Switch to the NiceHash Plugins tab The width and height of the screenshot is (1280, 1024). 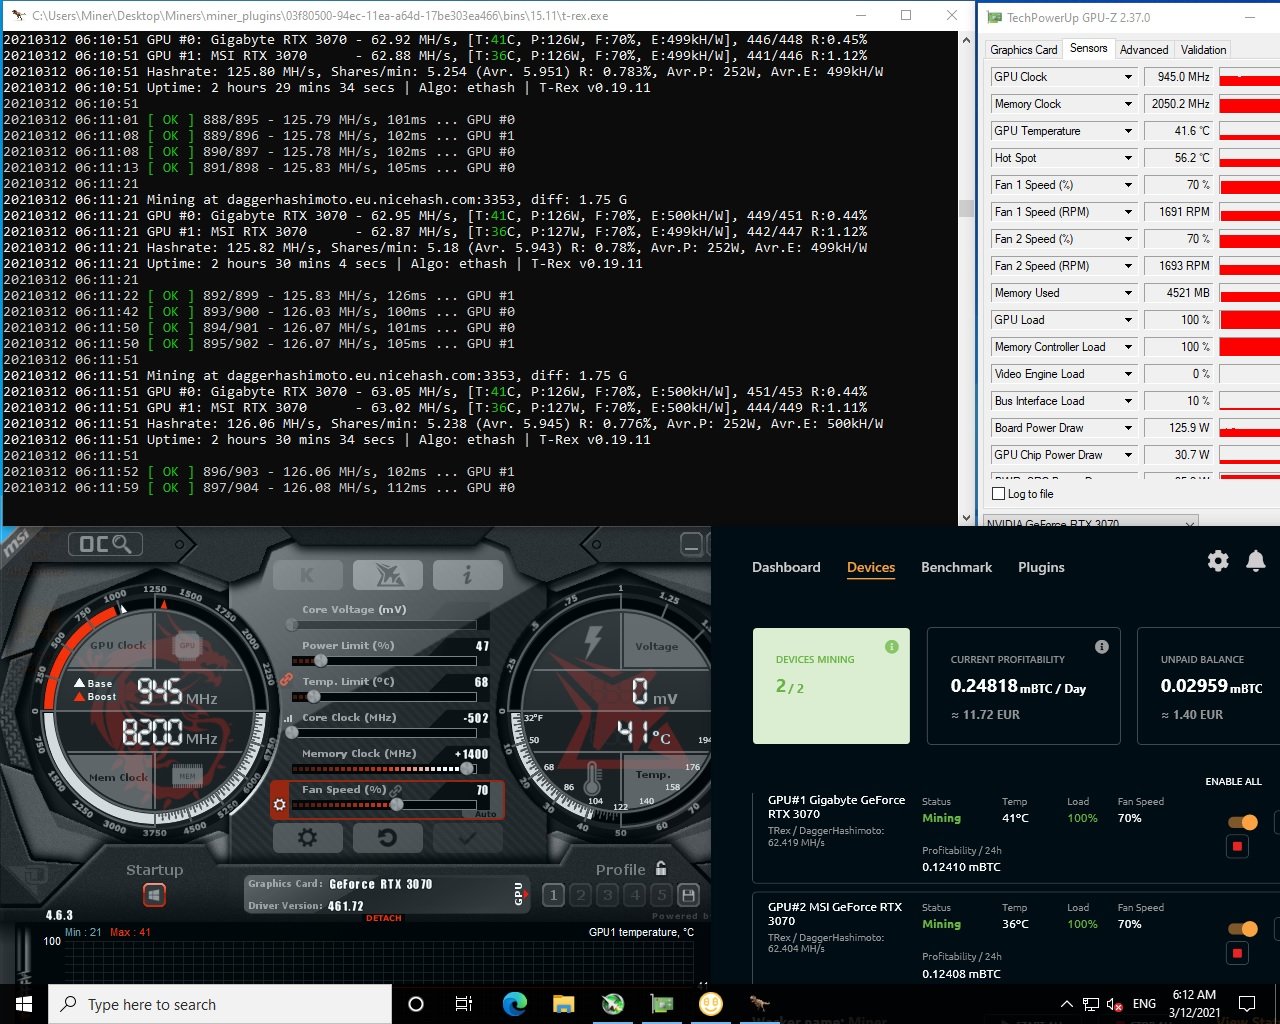(x=1041, y=567)
